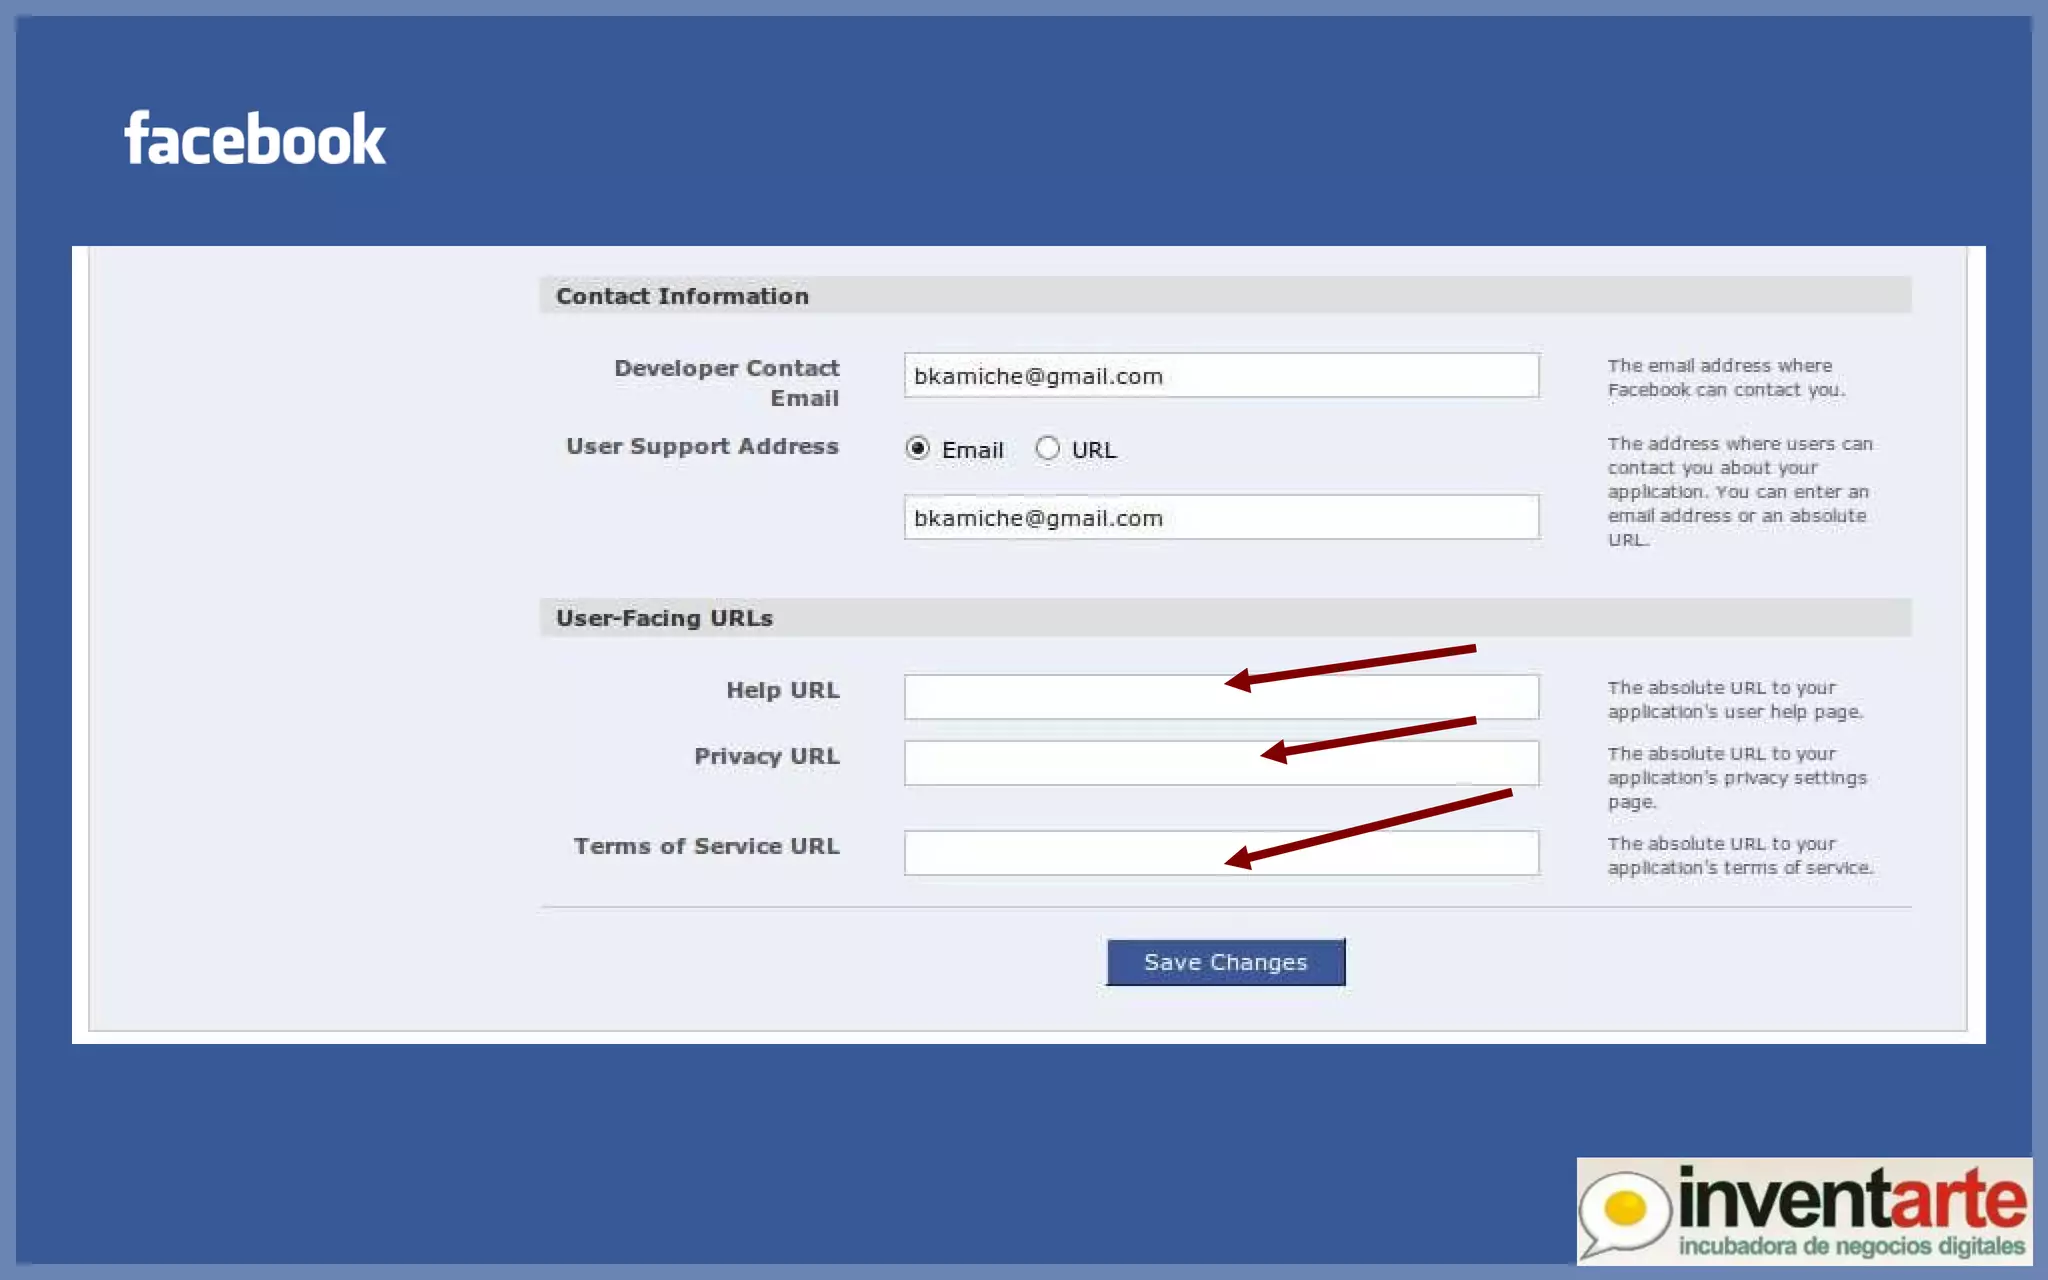2048x1280 pixels.
Task: Click the Contact Information section header
Action: [683, 296]
